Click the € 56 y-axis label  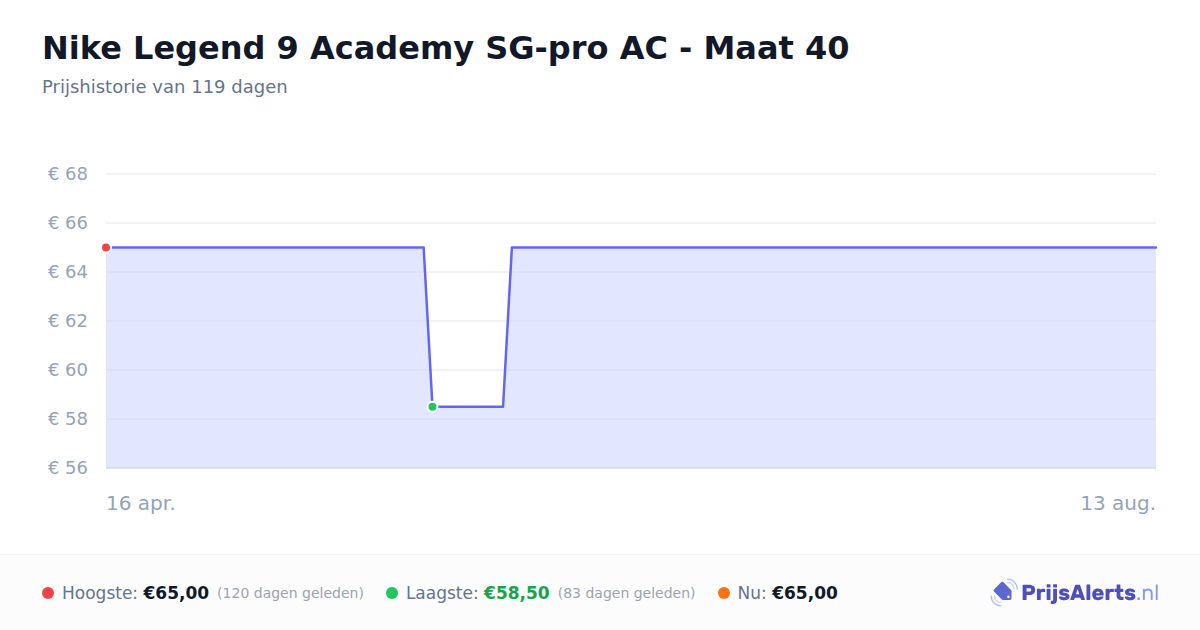pos(68,468)
